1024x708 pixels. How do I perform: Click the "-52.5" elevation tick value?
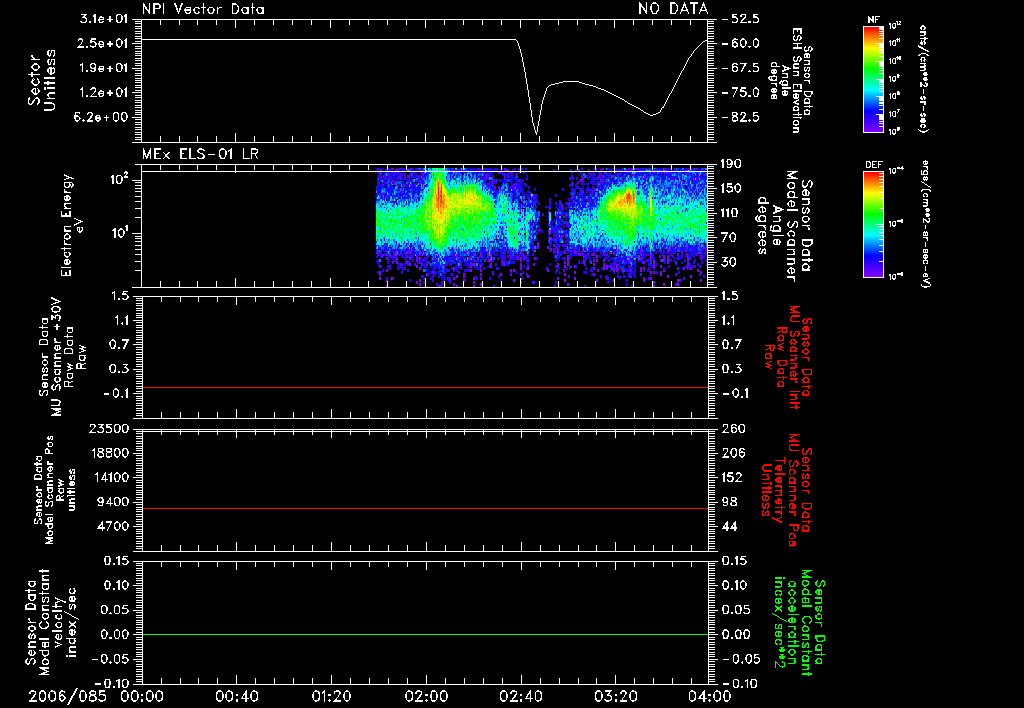[741, 19]
